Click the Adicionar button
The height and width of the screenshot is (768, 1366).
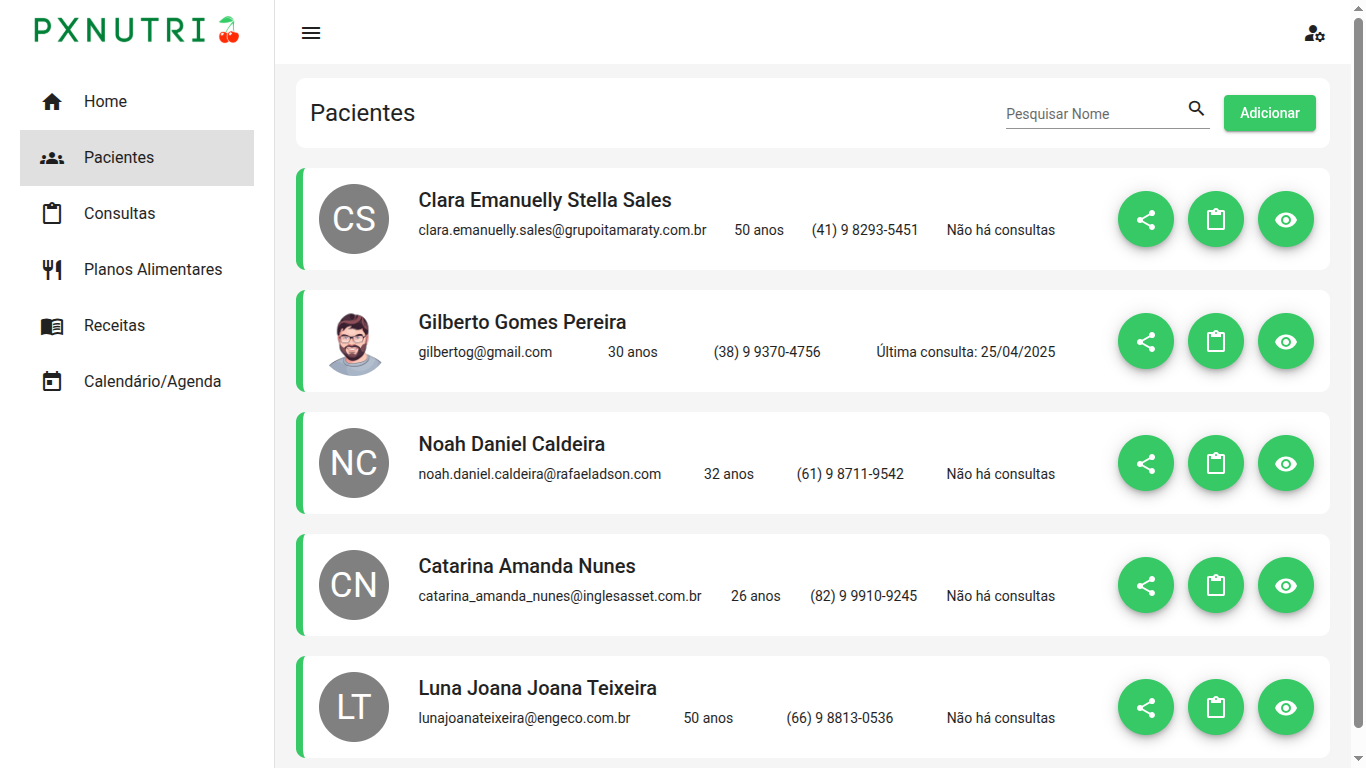[1270, 113]
